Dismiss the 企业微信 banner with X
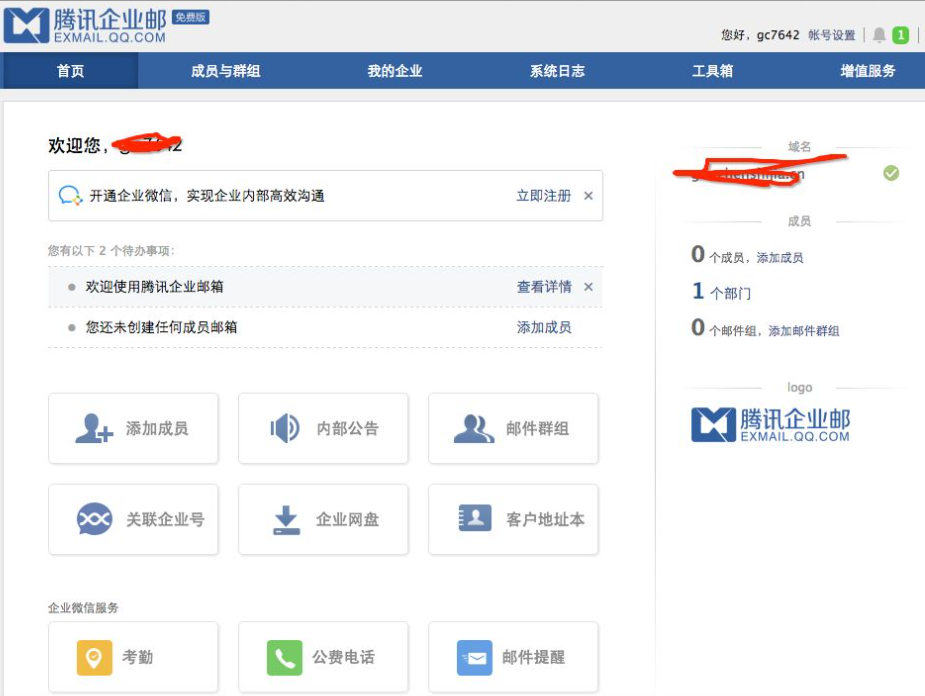This screenshot has height=696, width=925. tap(588, 196)
